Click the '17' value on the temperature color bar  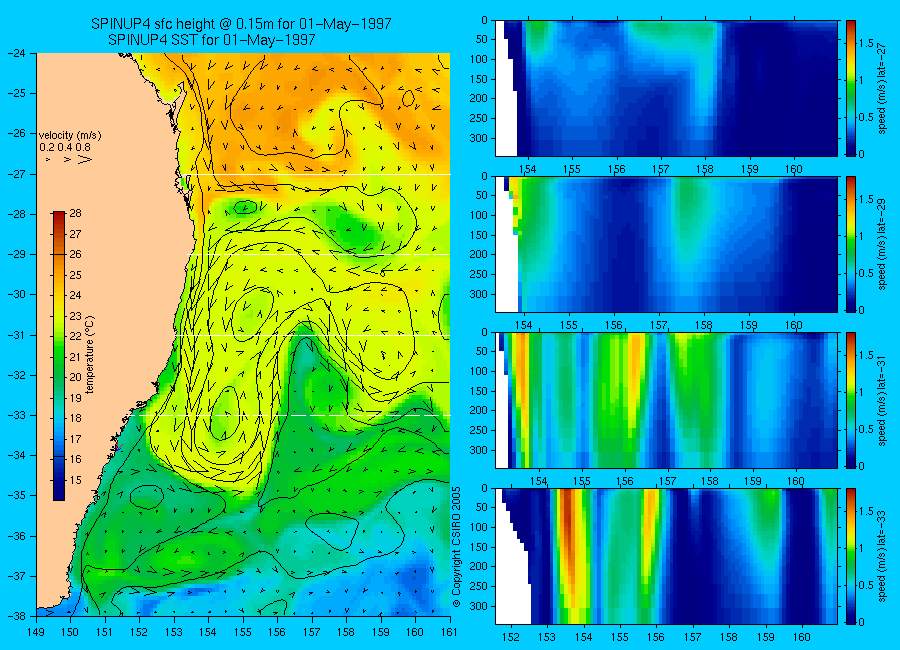coord(75,439)
